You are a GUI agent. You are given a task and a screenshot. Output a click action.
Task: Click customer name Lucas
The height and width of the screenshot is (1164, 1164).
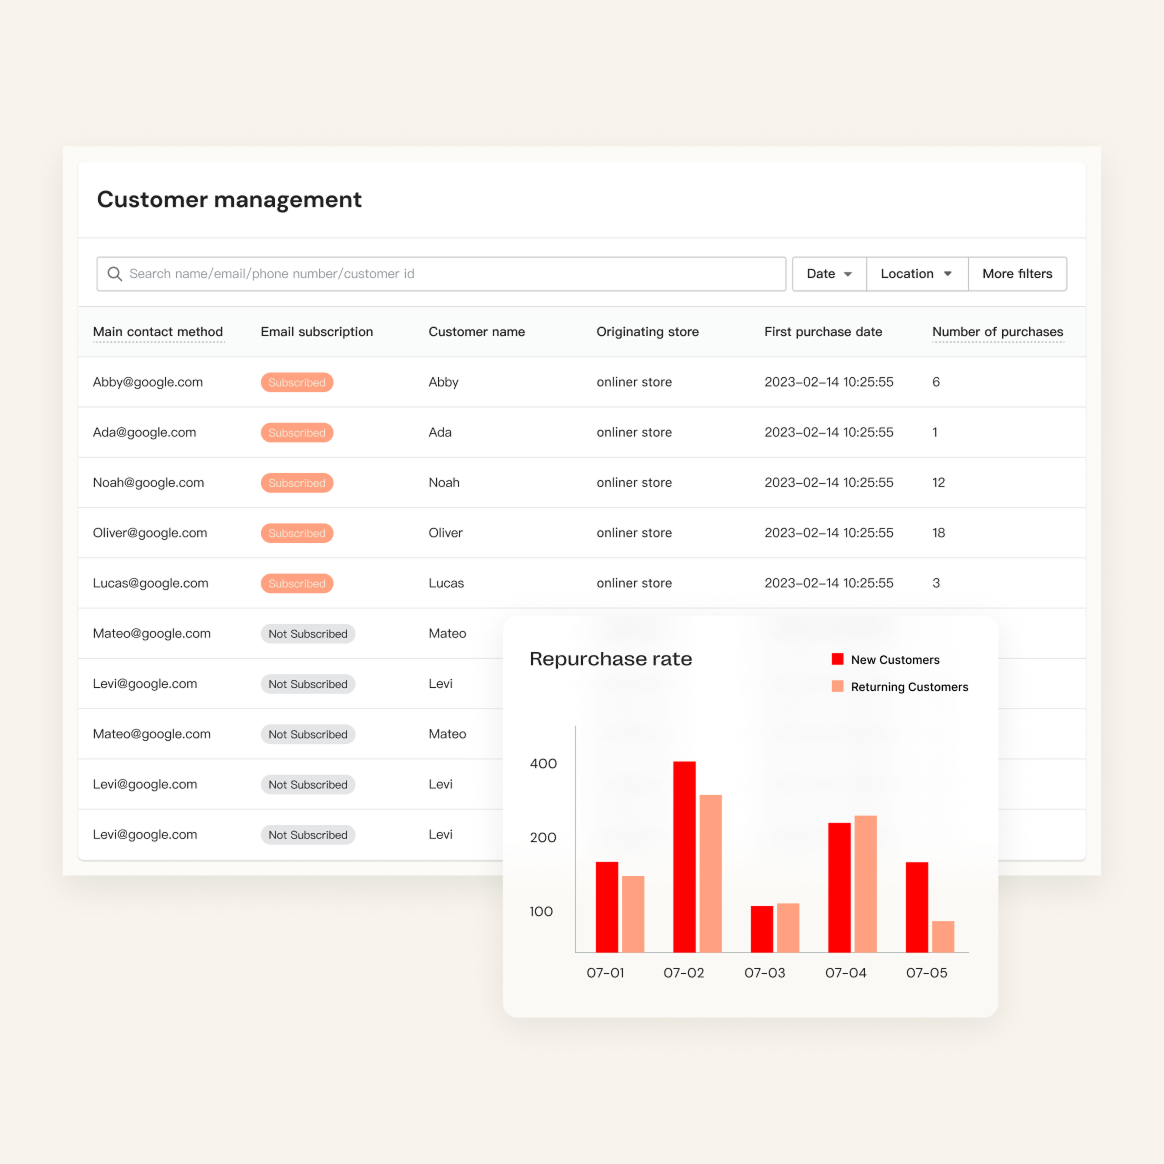[x=446, y=583]
